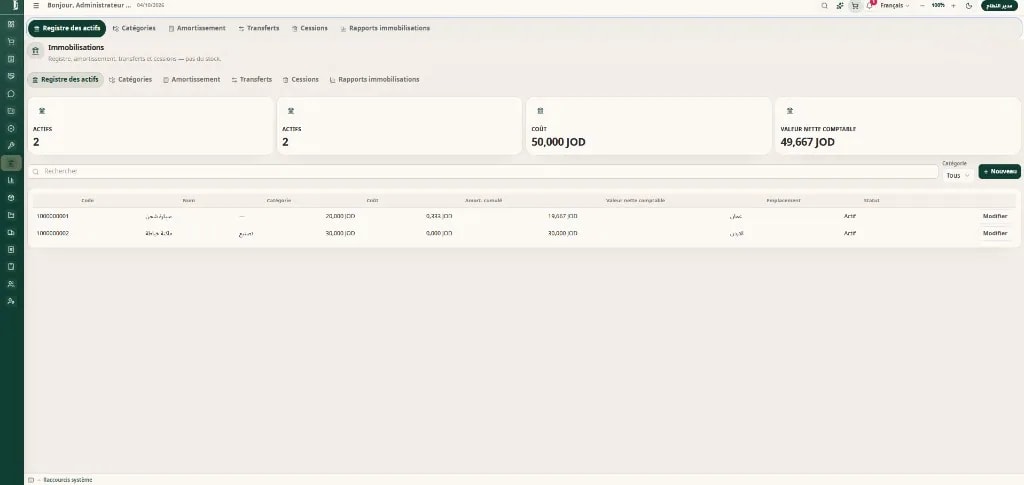This screenshot has height=485, width=1024.
Task: Open the Français language dropdown
Action: (x=895, y=5)
